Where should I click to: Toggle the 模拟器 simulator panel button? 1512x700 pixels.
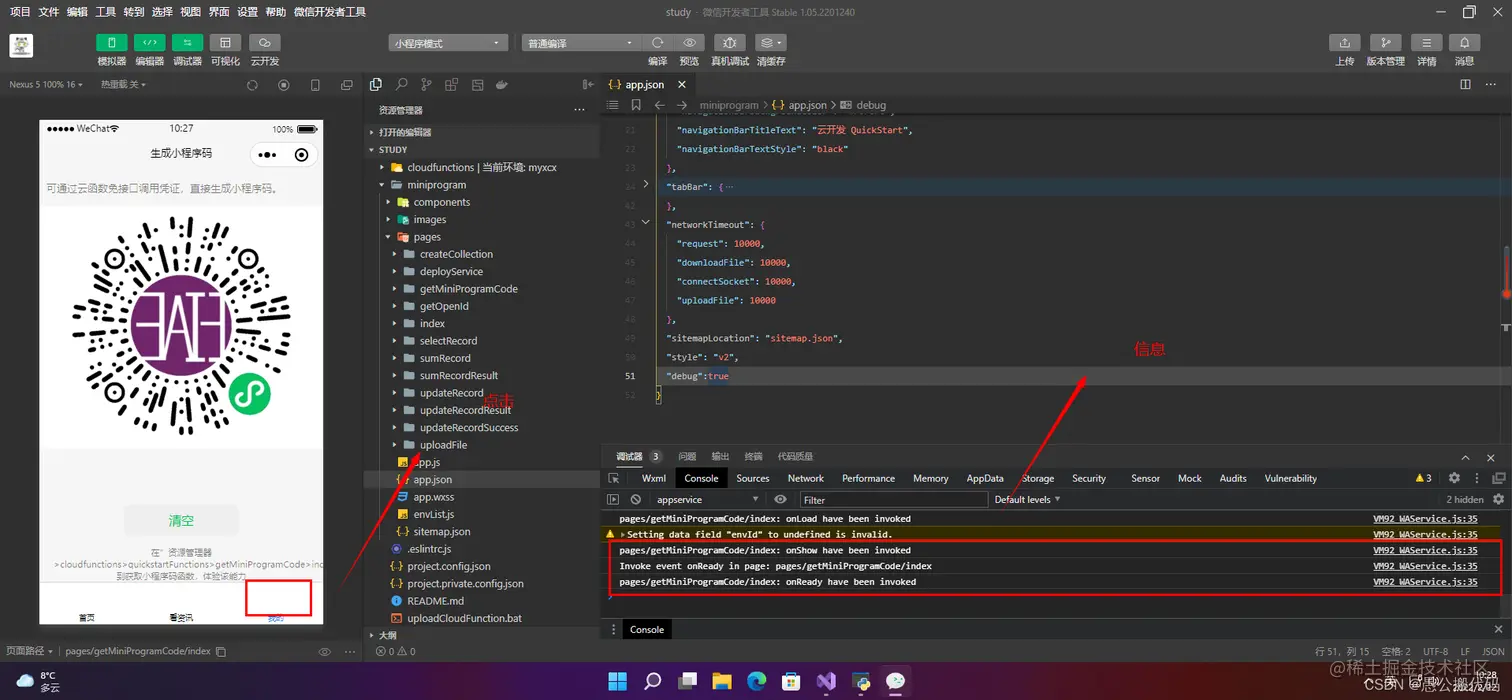(x=111, y=43)
